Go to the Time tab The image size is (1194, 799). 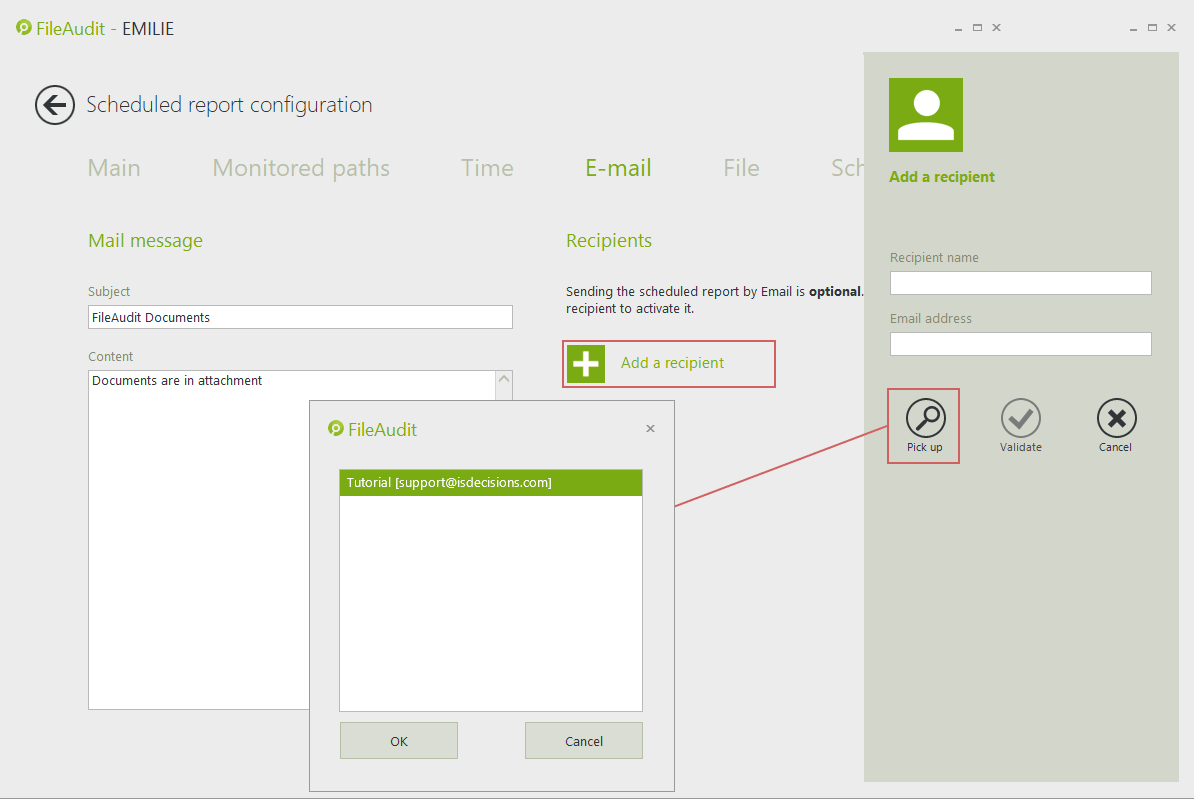487,168
